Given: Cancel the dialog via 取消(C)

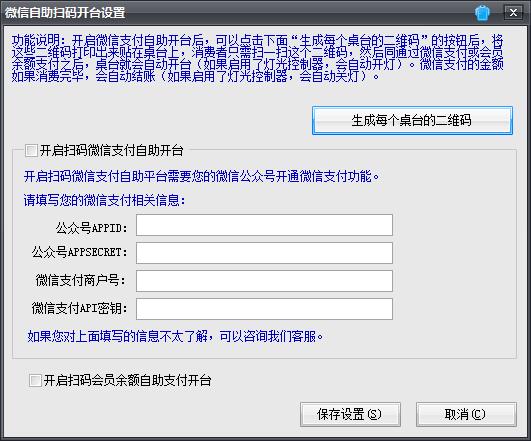Looking at the screenshot, I should (x=466, y=414).
